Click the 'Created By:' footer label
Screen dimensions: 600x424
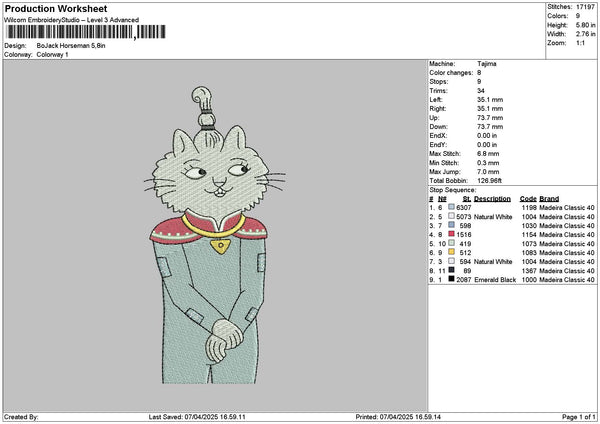point(21,417)
